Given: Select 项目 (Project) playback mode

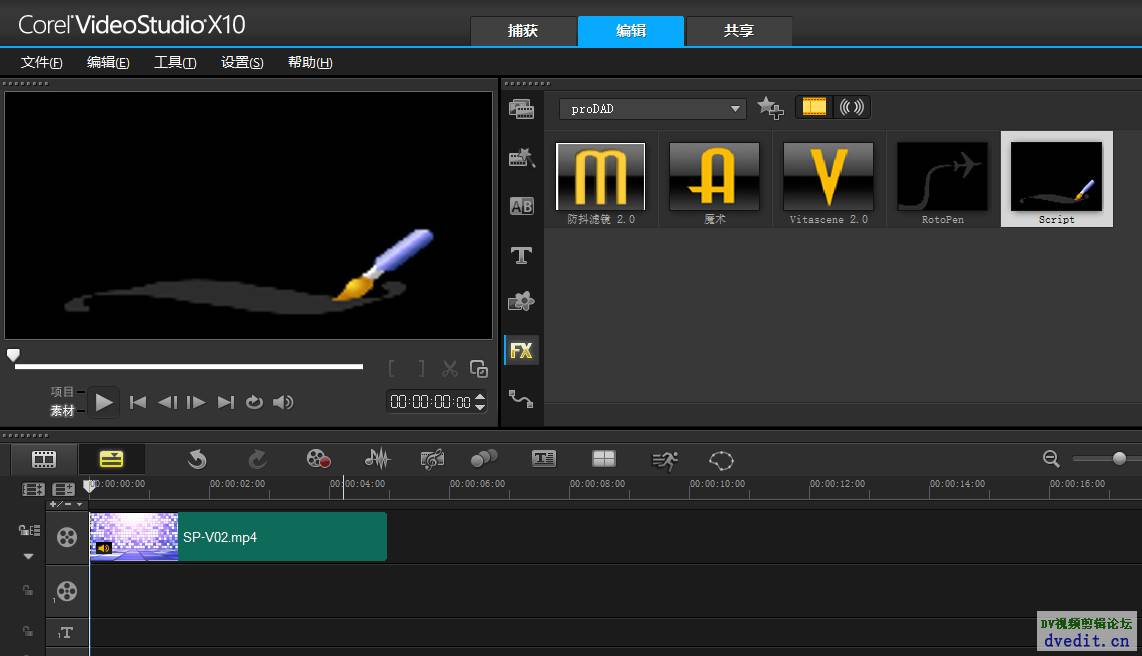Looking at the screenshot, I should coord(63,392).
